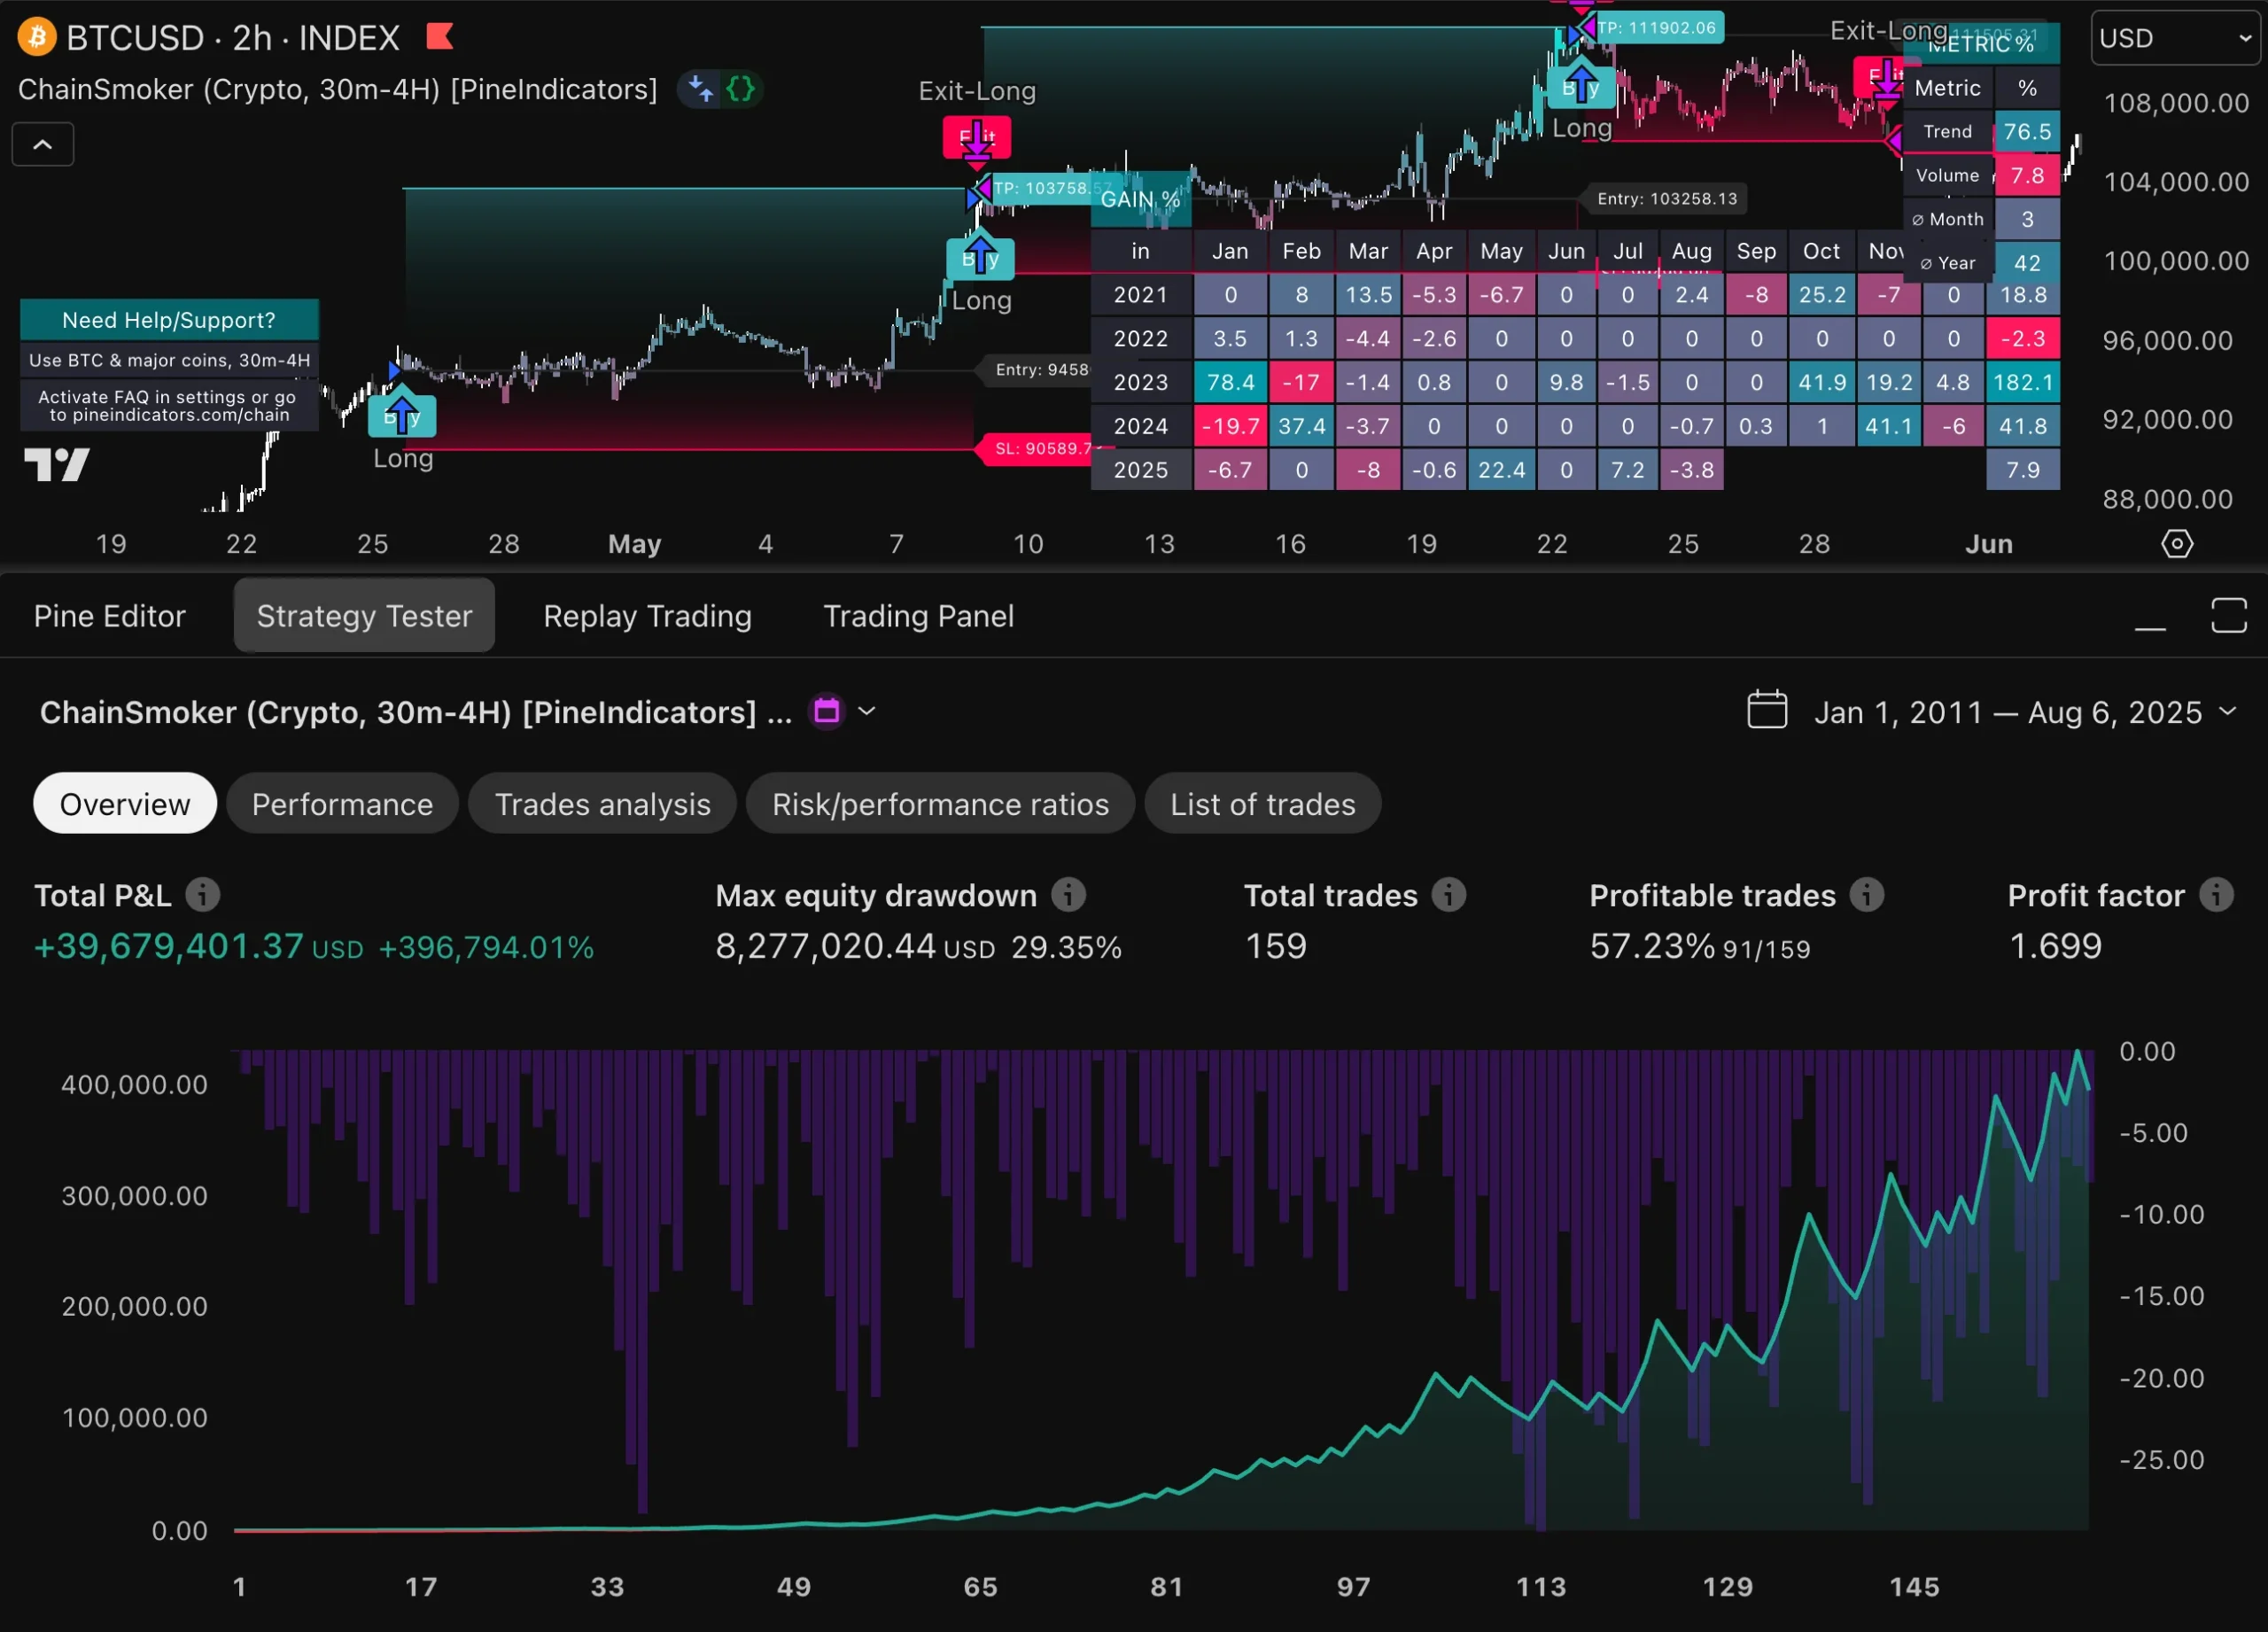2268x1632 pixels.
Task: Click the purple calendar deep backtest icon
Action: click(827, 712)
